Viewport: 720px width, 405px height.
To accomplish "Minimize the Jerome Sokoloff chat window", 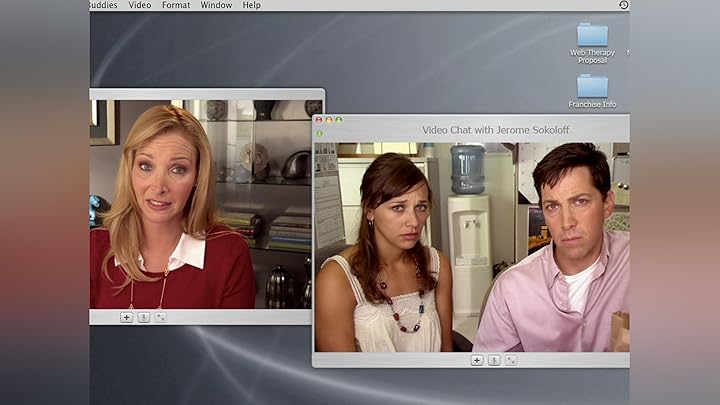I will point(329,120).
